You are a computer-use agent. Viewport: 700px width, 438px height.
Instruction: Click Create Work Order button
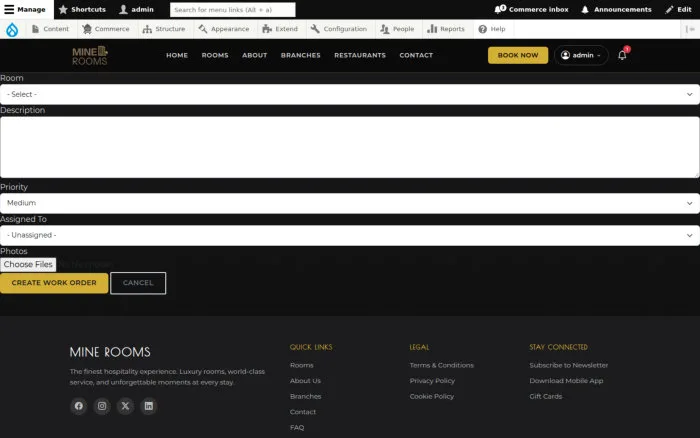click(54, 283)
